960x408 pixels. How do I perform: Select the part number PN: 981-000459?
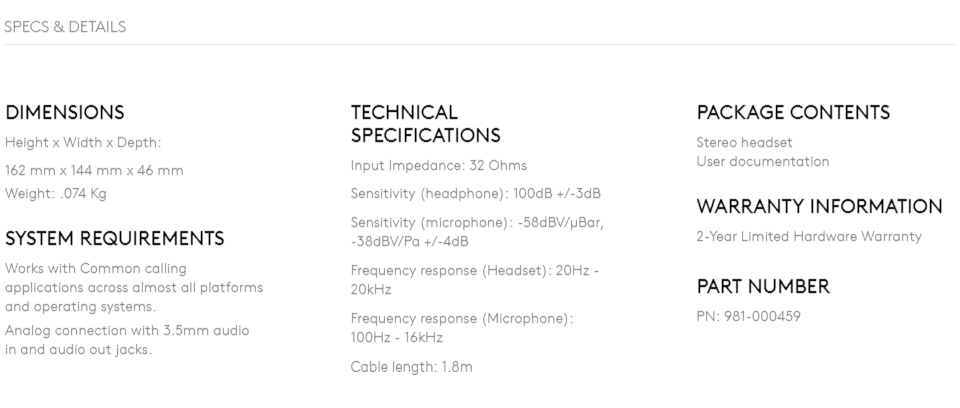click(x=749, y=317)
